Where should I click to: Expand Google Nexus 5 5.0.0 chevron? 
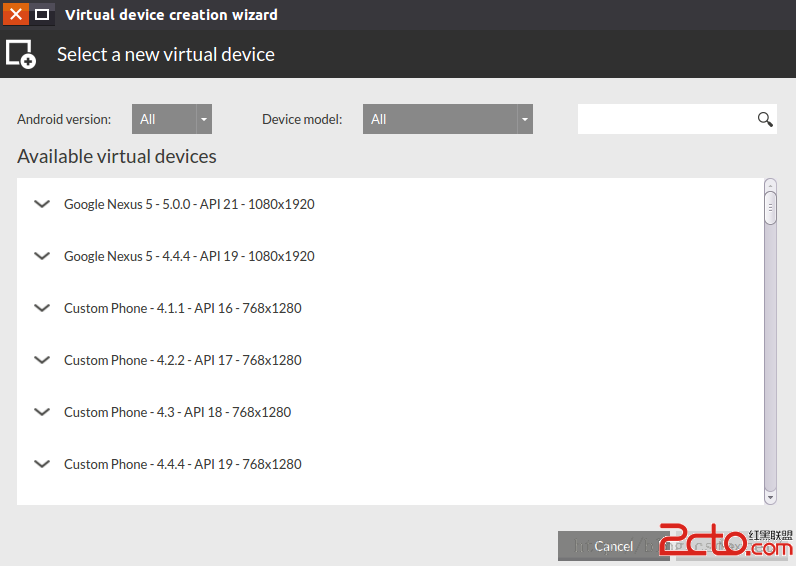coord(42,204)
